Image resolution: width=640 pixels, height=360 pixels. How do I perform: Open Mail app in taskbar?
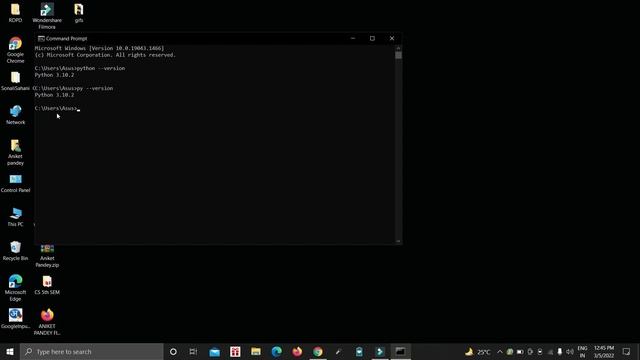pos(214,351)
